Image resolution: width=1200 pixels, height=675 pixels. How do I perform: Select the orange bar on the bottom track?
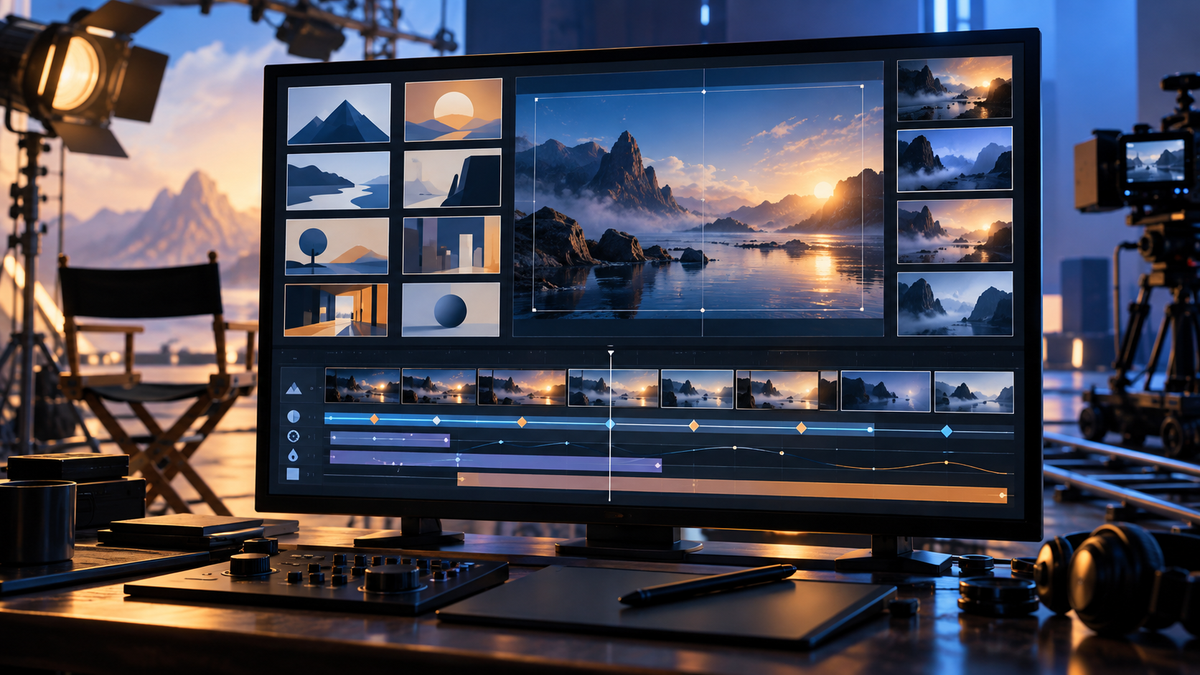coord(732,486)
